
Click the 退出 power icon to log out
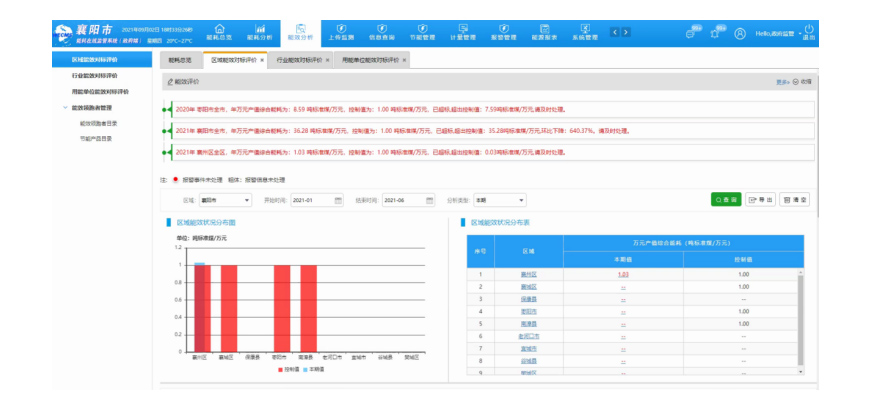click(x=808, y=31)
